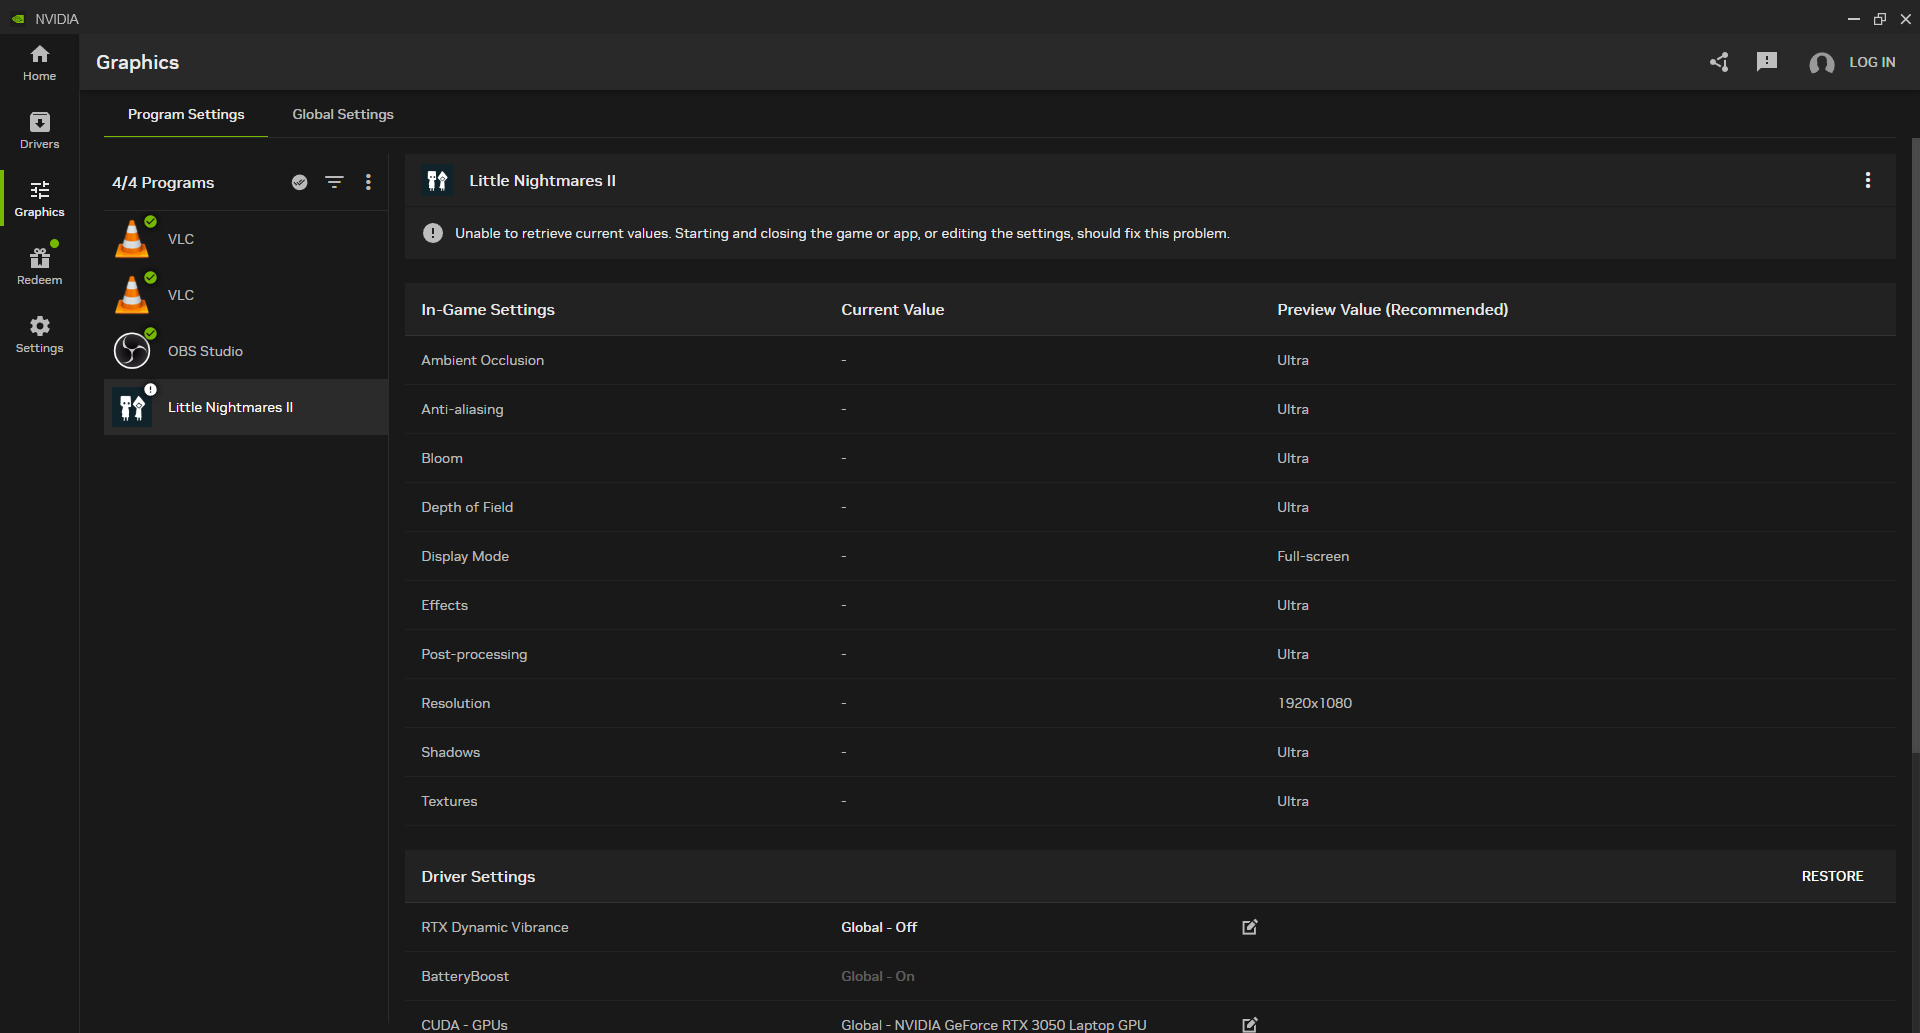This screenshot has width=1920, height=1033.
Task: Open programs list three-dot menu
Action: pos(368,182)
